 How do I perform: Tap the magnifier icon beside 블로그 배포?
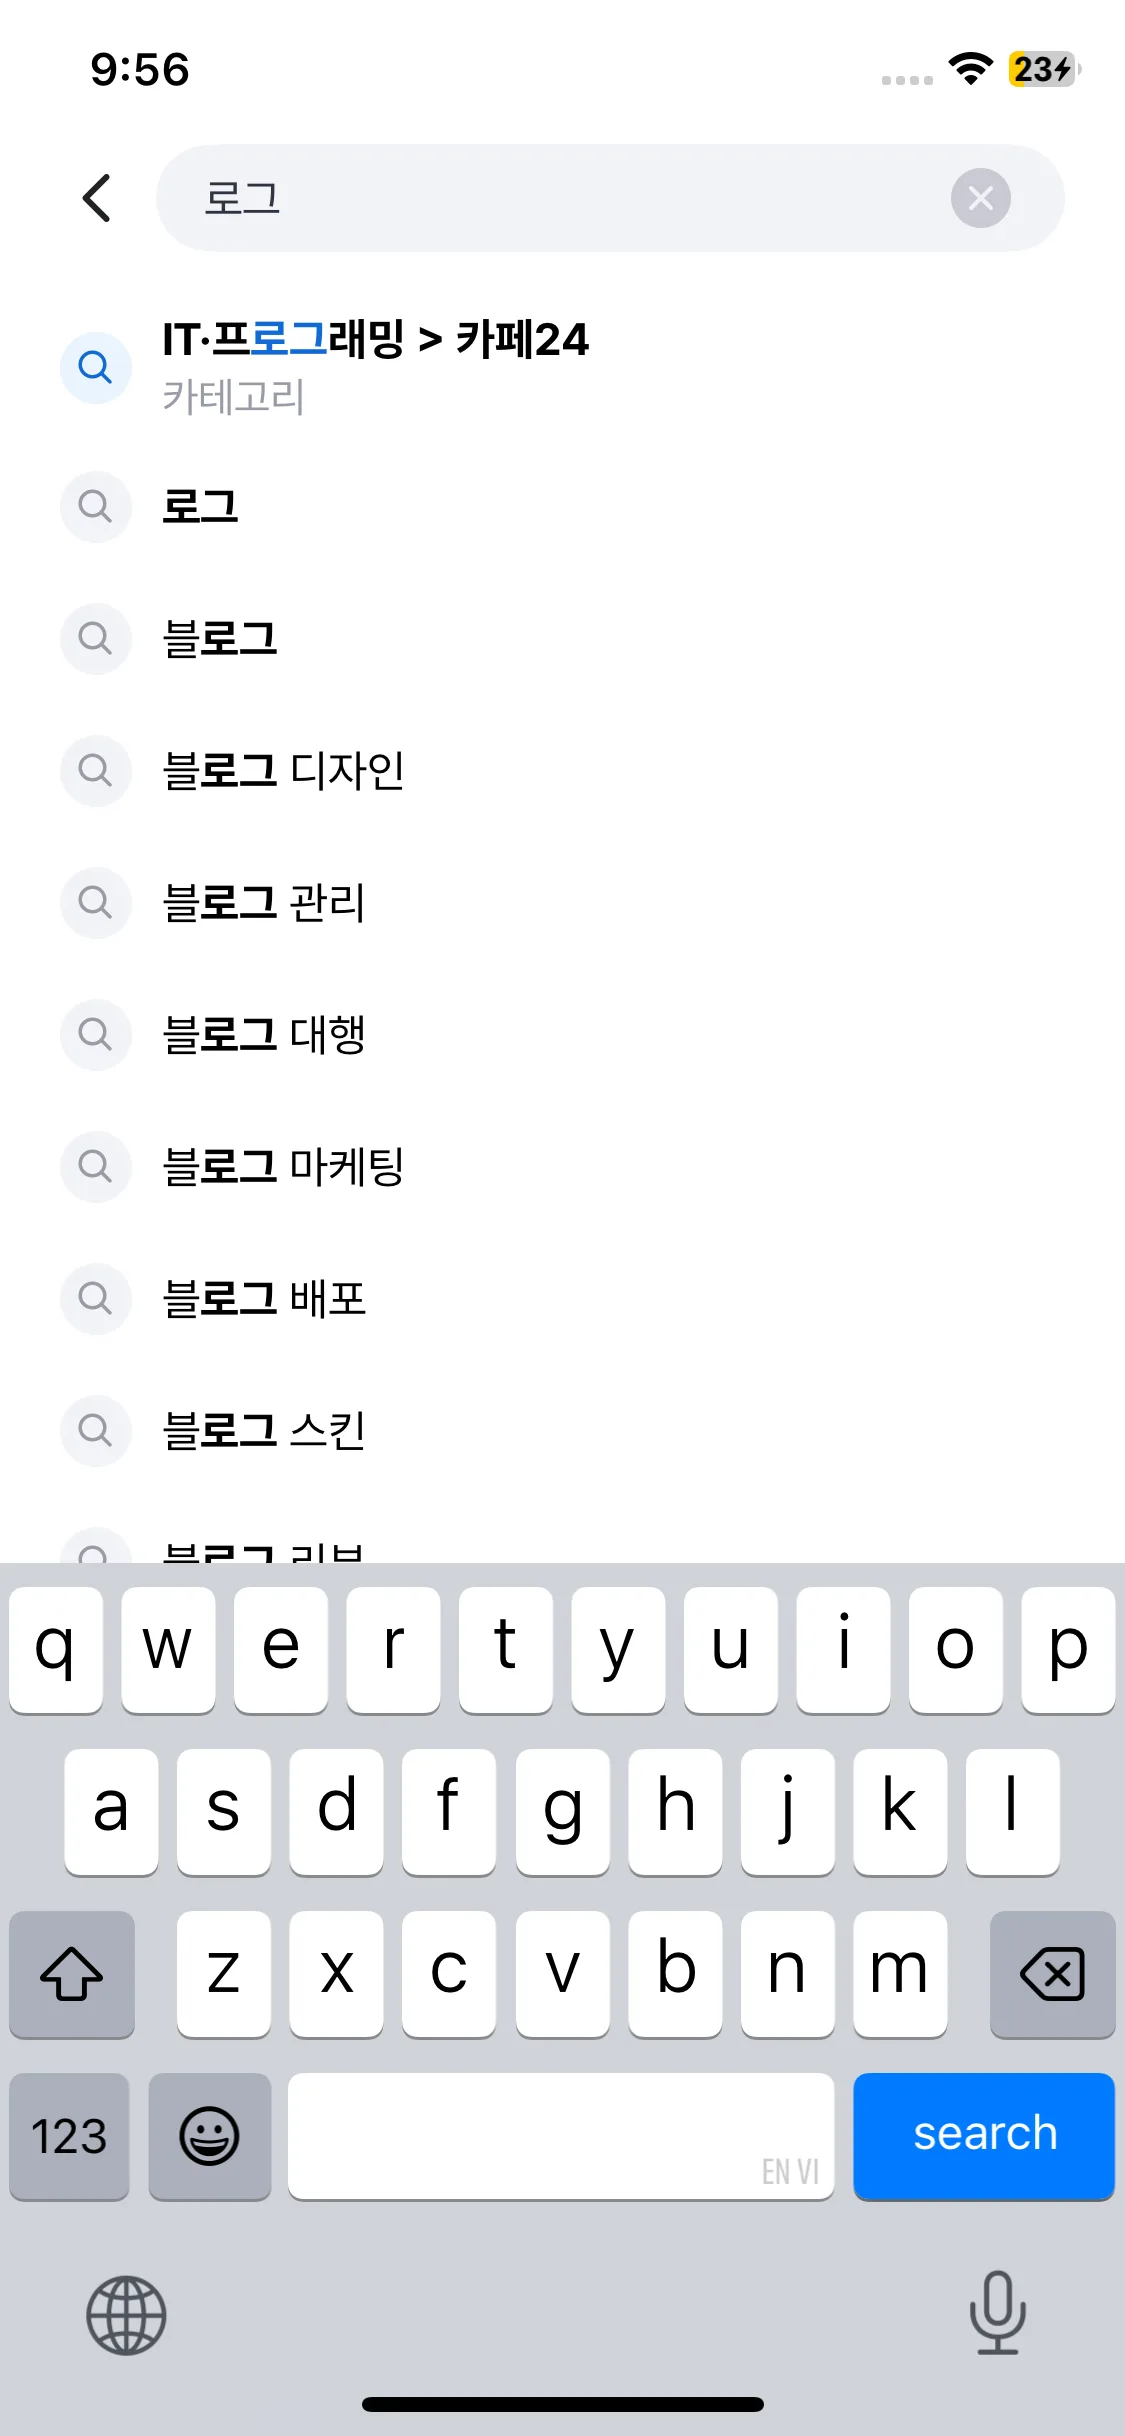coord(96,1299)
